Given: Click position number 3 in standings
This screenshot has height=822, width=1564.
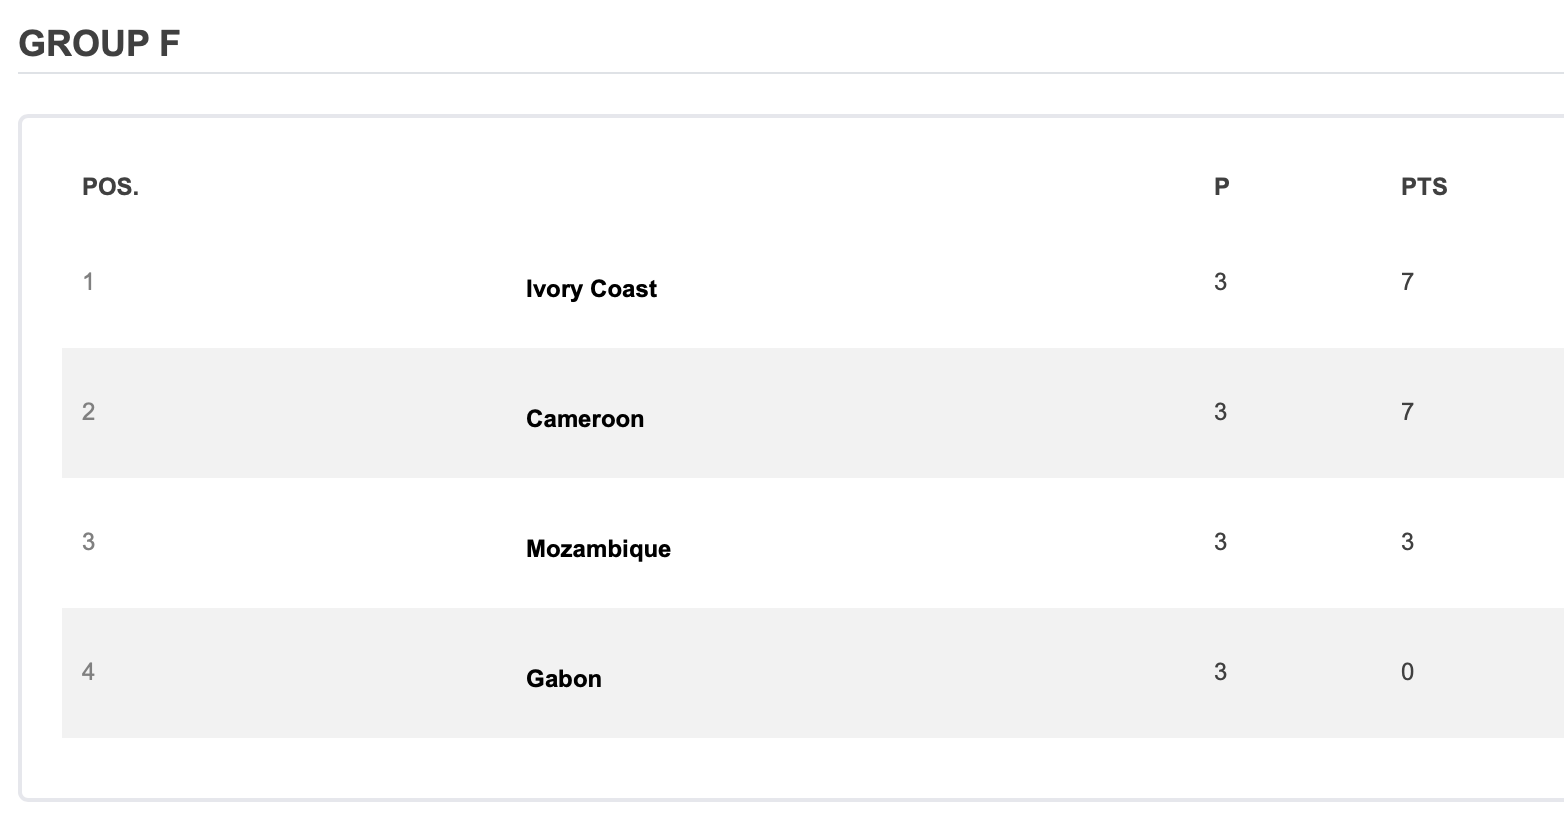Looking at the screenshot, I should pos(89,542).
